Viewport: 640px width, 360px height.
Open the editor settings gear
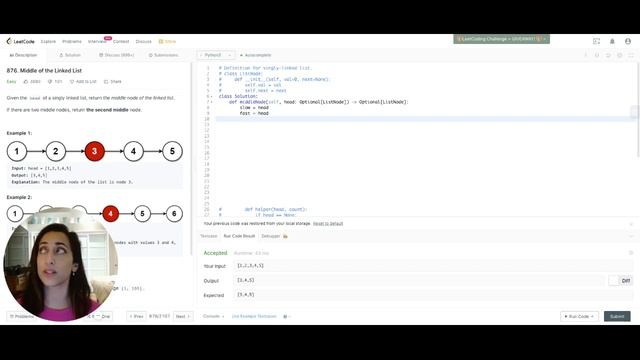click(620, 55)
